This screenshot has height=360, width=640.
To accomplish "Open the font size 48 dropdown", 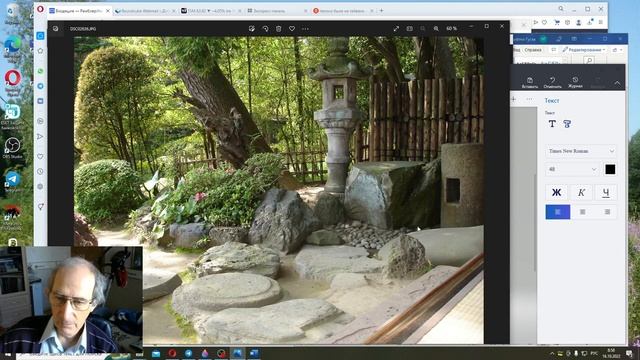I will [x=572, y=169].
